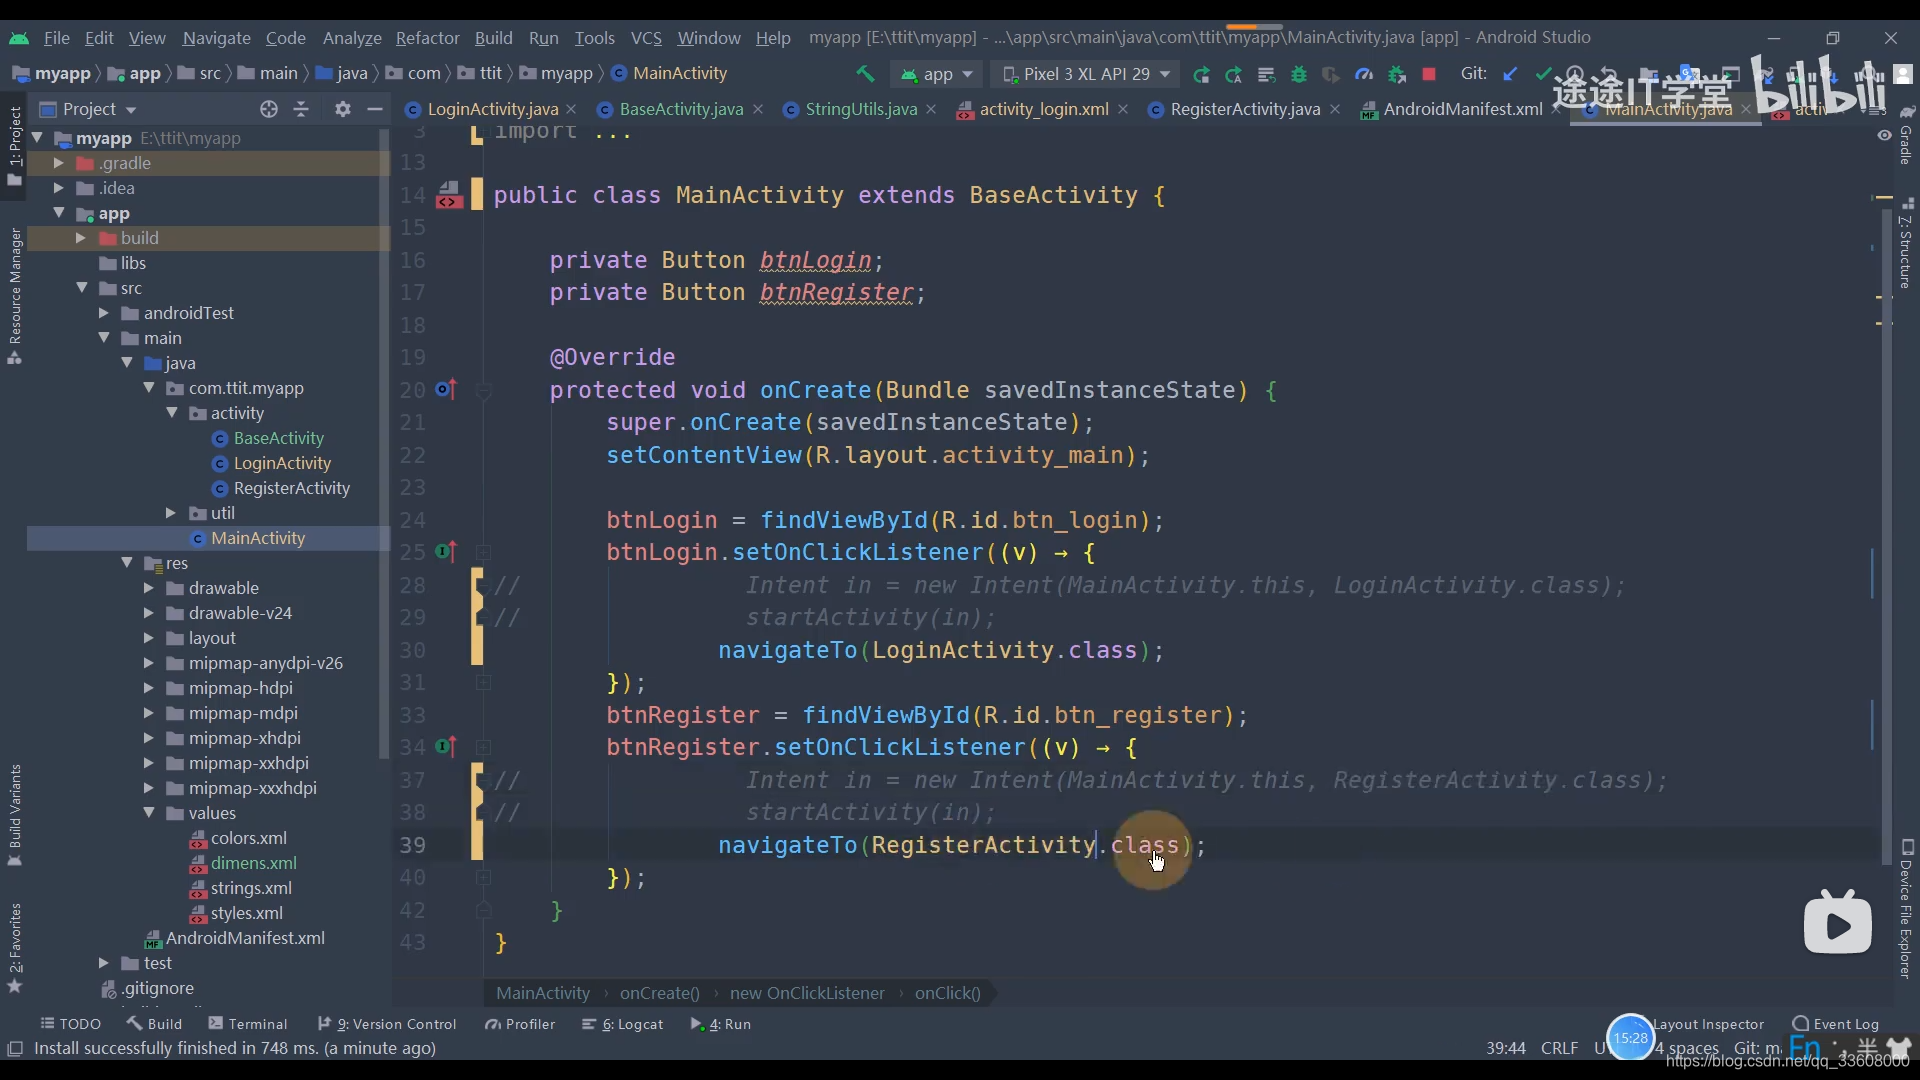The image size is (1920, 1080).
Task: Open the Gradle side panel
Action: point(1906,138)
